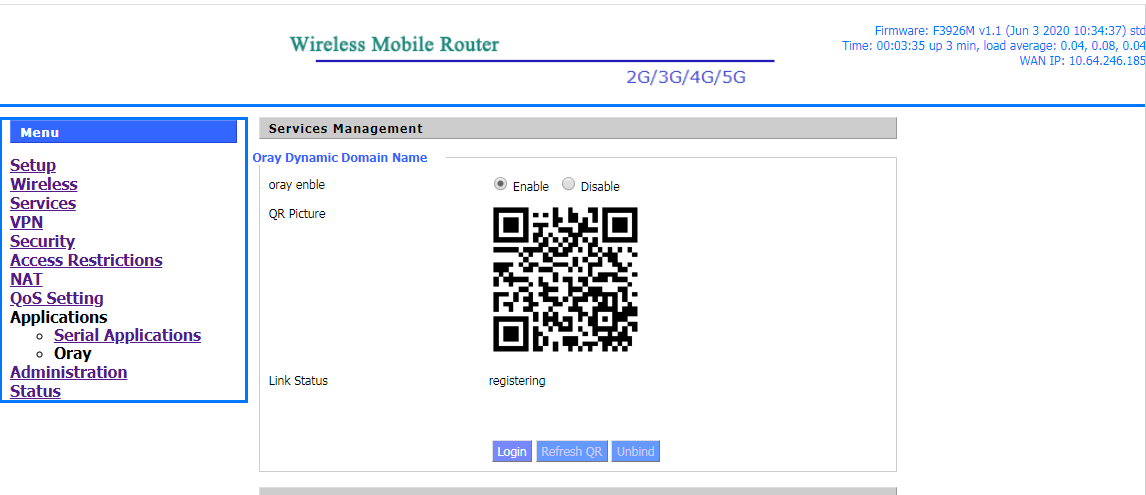The image size is (1146, 495).
Task: Select the oray Disable radio button
Action: coord(569,184)
